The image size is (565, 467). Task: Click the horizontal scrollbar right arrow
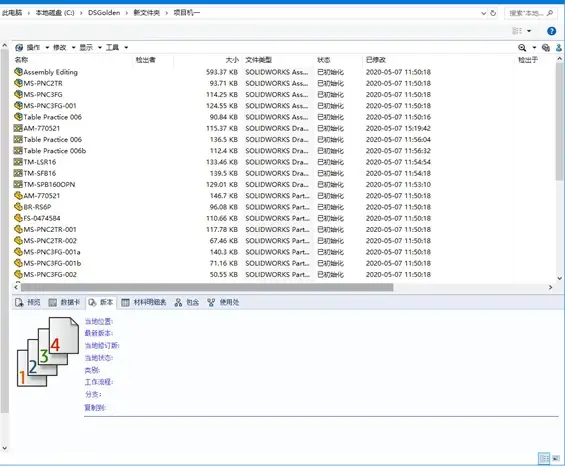(550, 287)
